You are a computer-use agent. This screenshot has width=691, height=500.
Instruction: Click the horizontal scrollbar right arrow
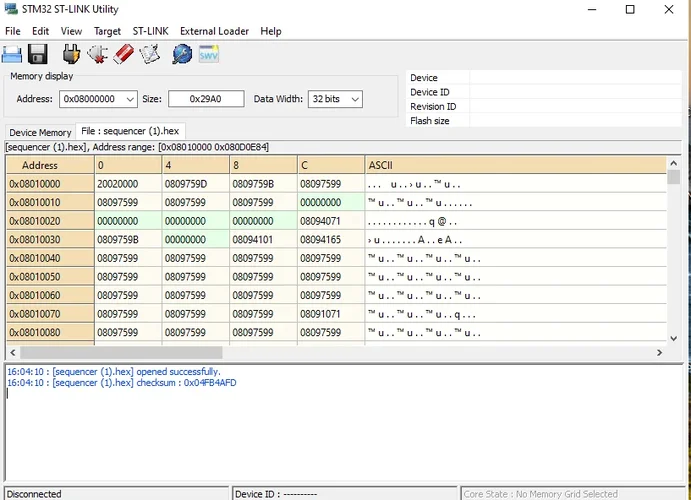point(659,352)
